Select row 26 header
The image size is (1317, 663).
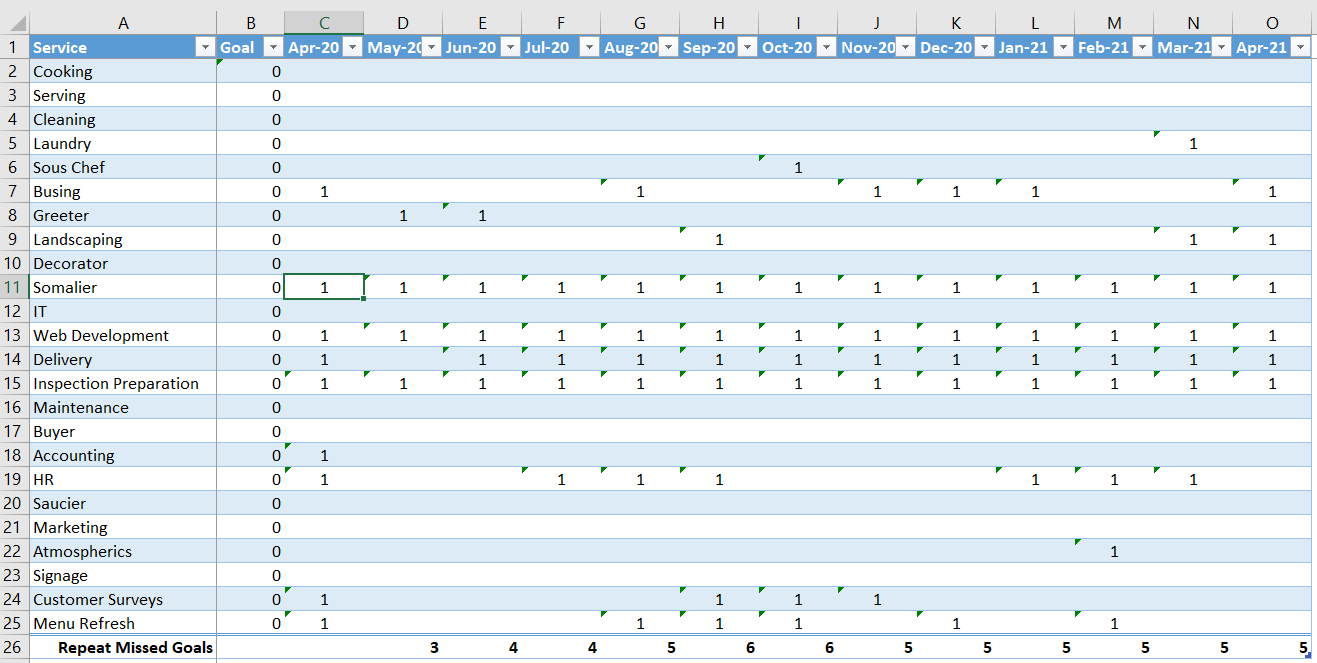(x=14, y=647)
